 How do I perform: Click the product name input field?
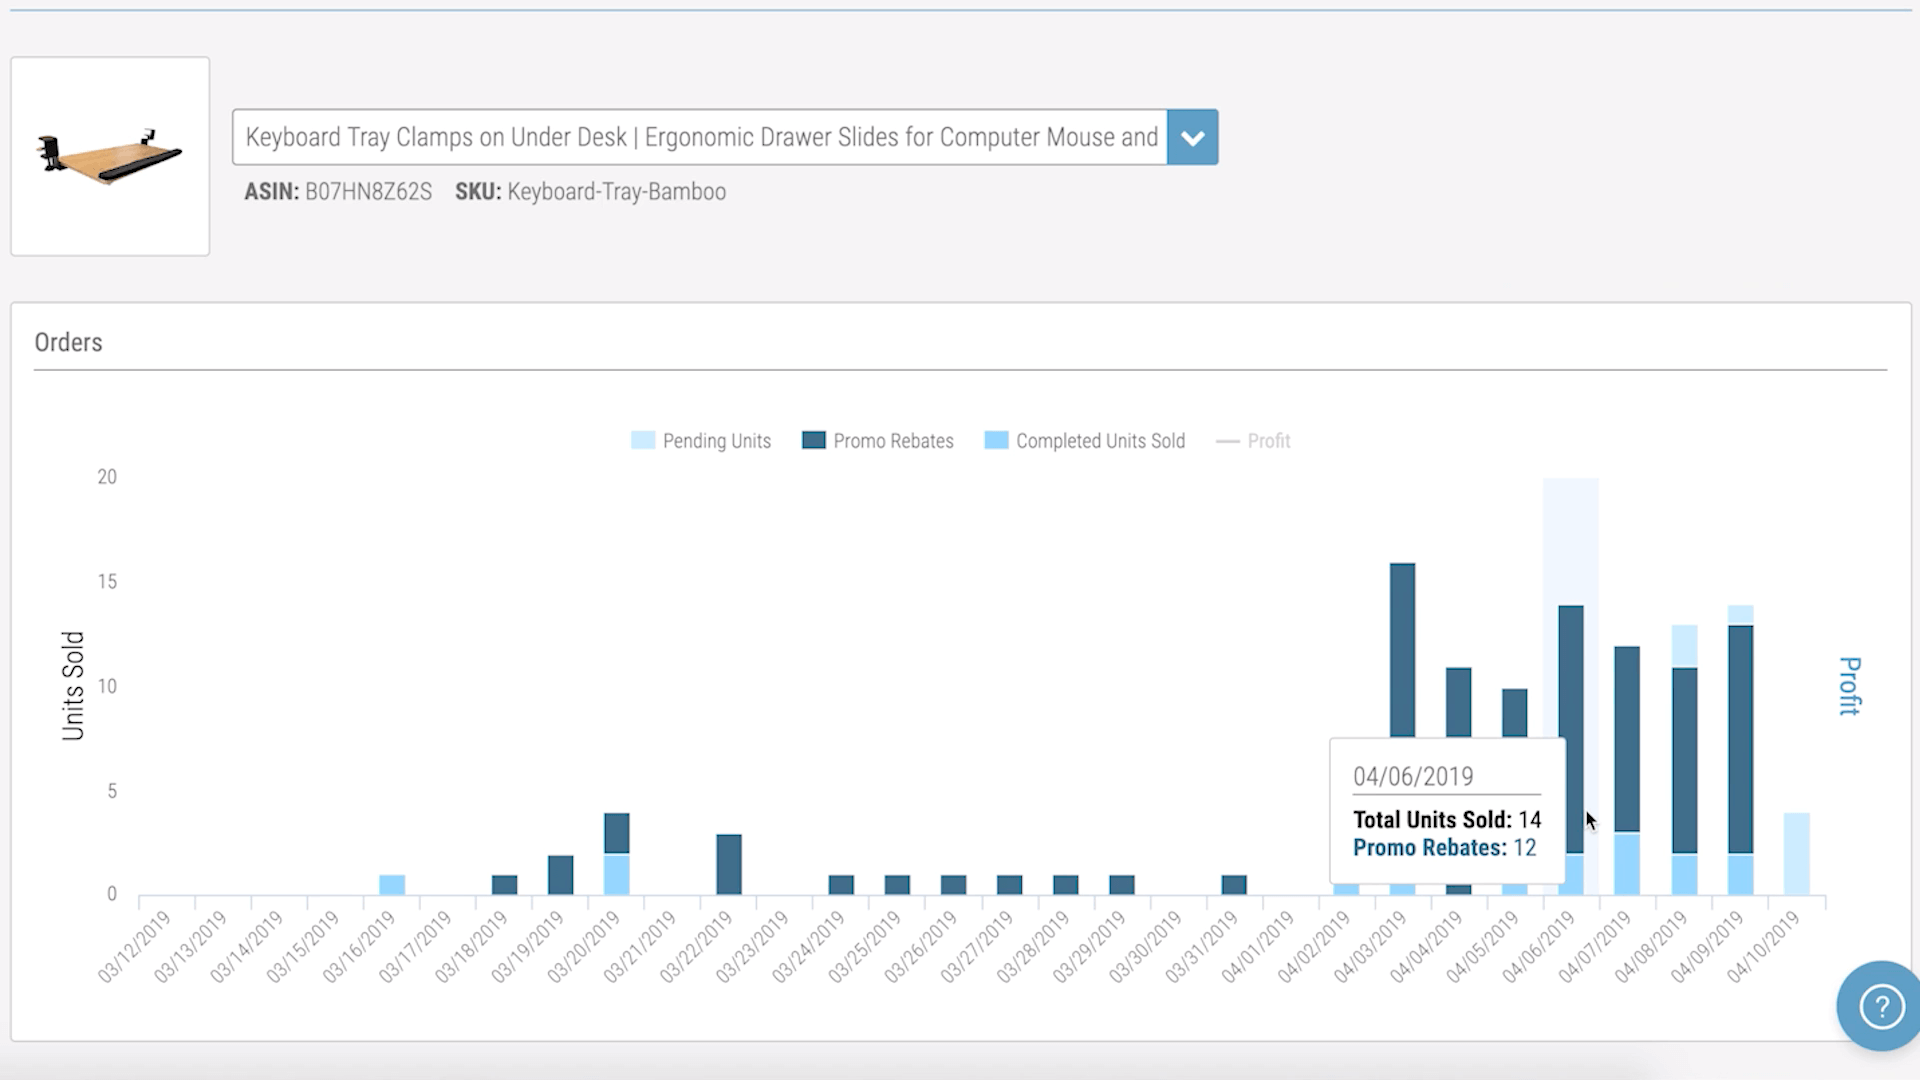[700, 138]
